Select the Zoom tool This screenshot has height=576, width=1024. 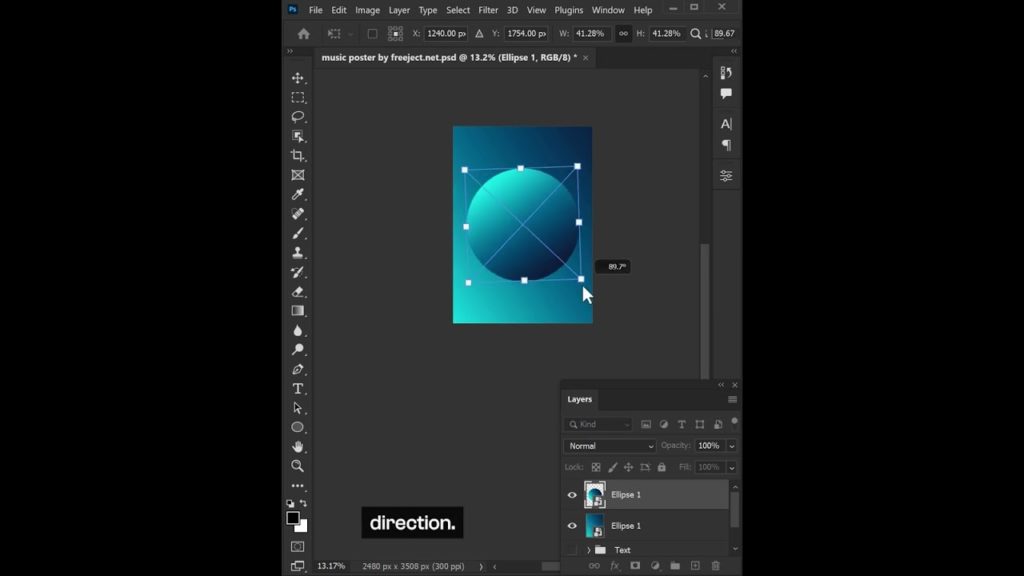295,466
